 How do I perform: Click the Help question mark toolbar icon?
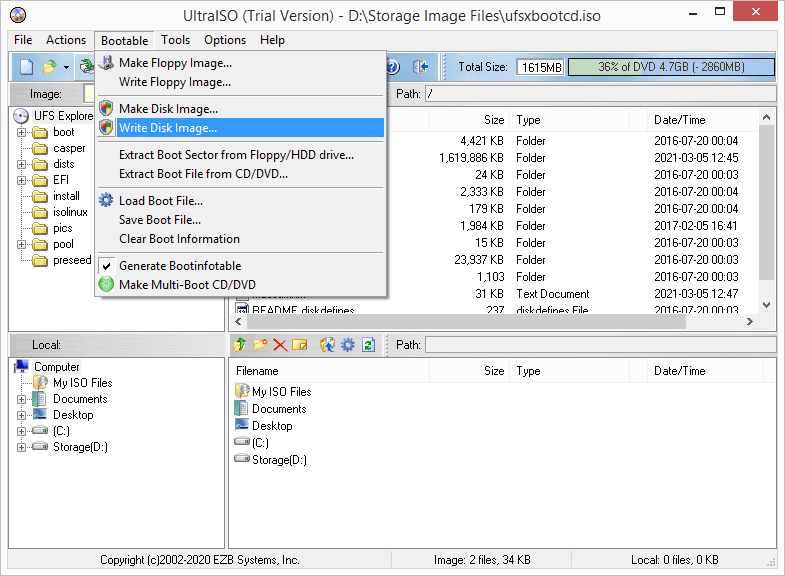pos(393,67)
